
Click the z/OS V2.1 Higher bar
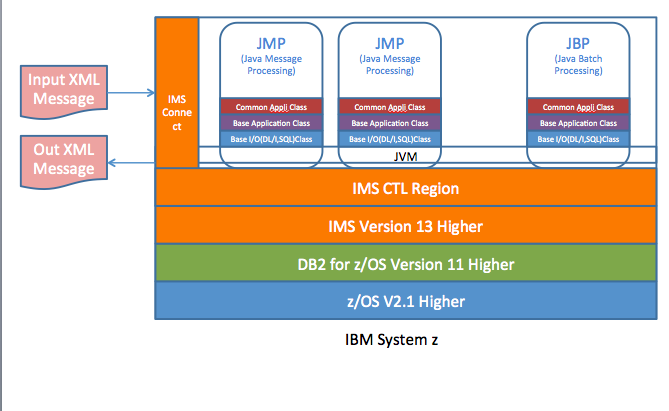pyautogui.click(x=406, y=300)
